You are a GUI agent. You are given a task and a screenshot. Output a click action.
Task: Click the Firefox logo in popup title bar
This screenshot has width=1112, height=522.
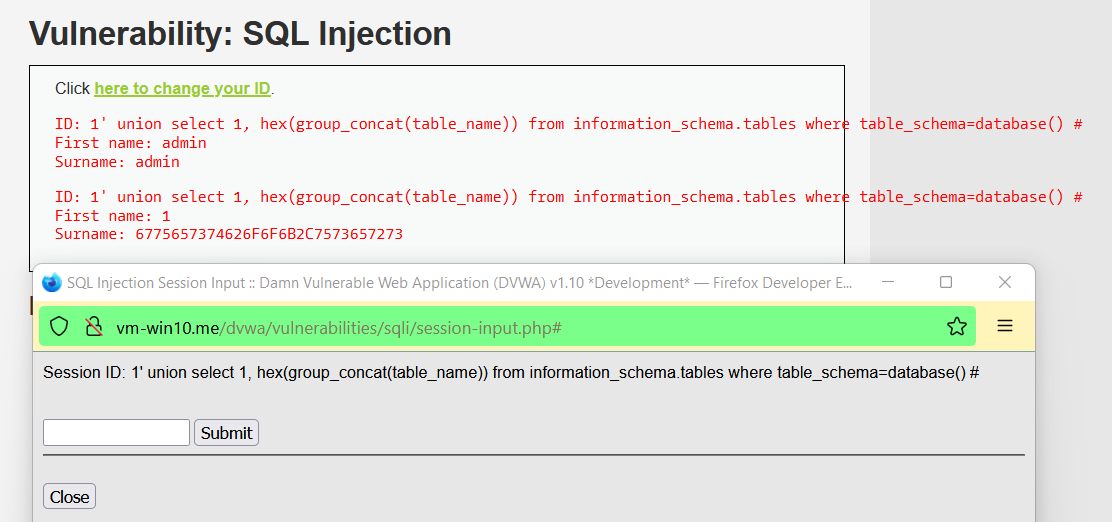point(52,282)
